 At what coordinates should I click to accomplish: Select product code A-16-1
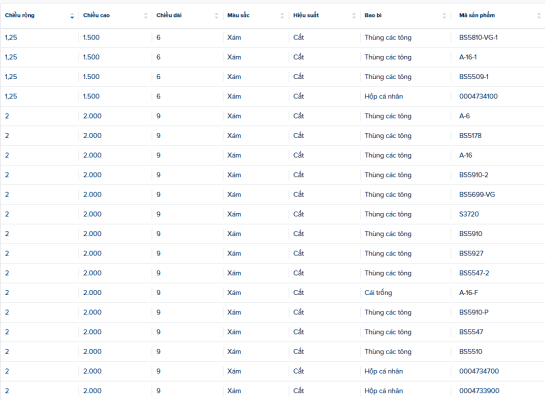click(x=468, y=57)
